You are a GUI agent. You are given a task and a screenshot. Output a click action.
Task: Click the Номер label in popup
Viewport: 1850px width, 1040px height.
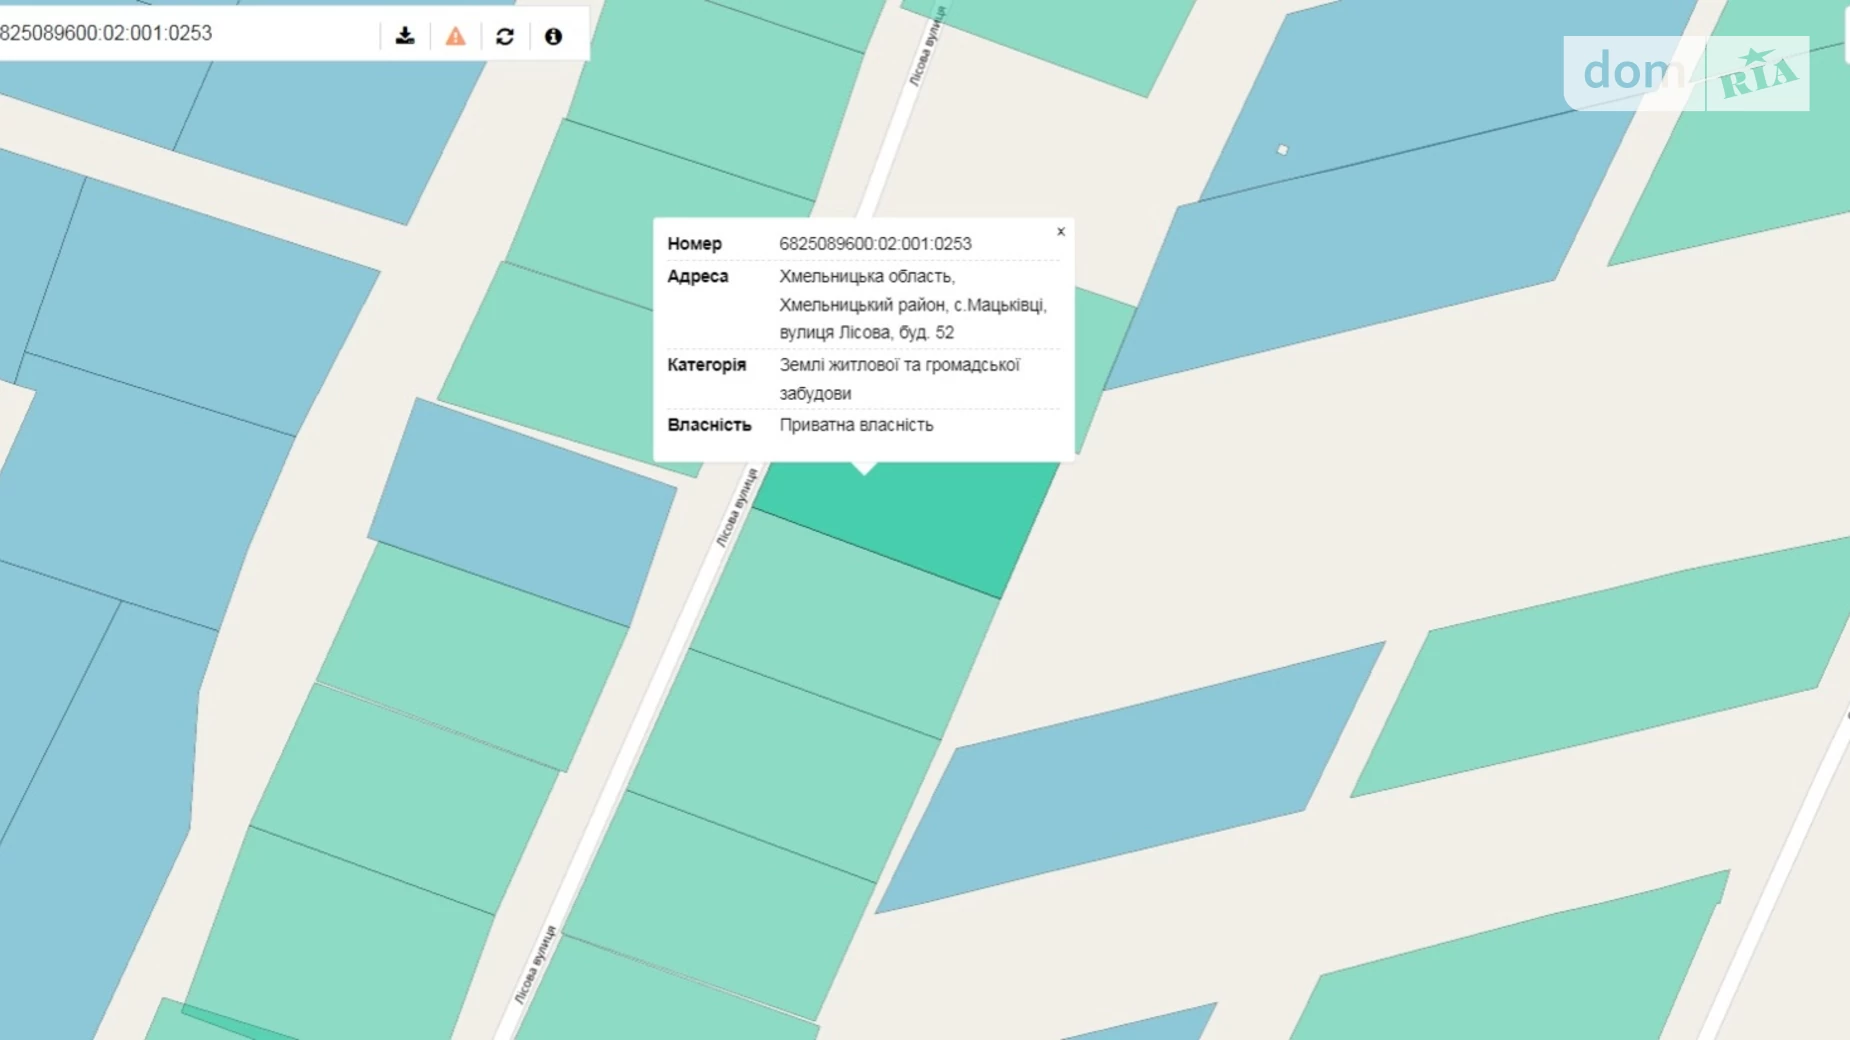(x=694, y=244)
